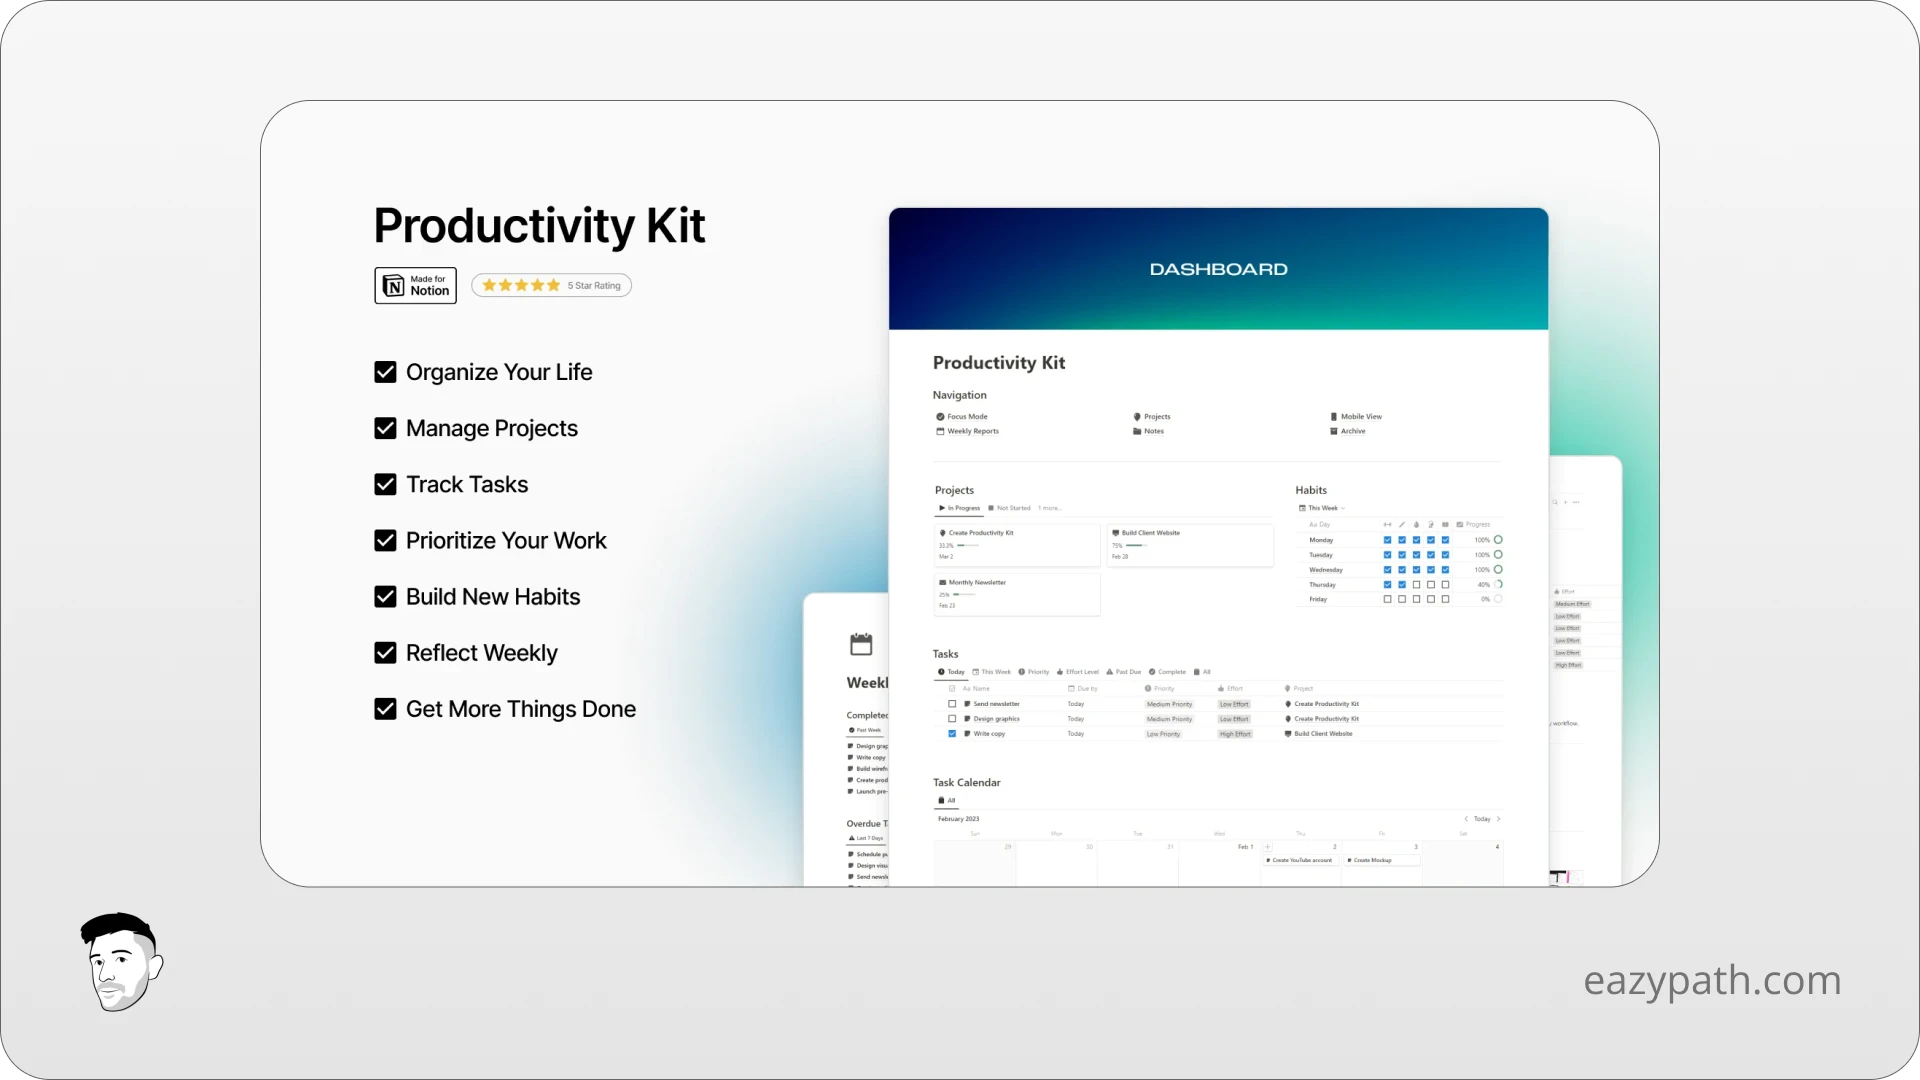Click Low Effort tag on Design graphics
The image size is (1920, 1080).
(1234, 719)
